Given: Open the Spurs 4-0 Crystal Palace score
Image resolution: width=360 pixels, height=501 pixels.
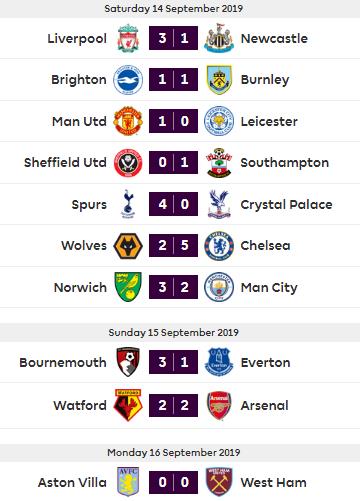Looking at the screenshot, I should click(x=173, y=204).
